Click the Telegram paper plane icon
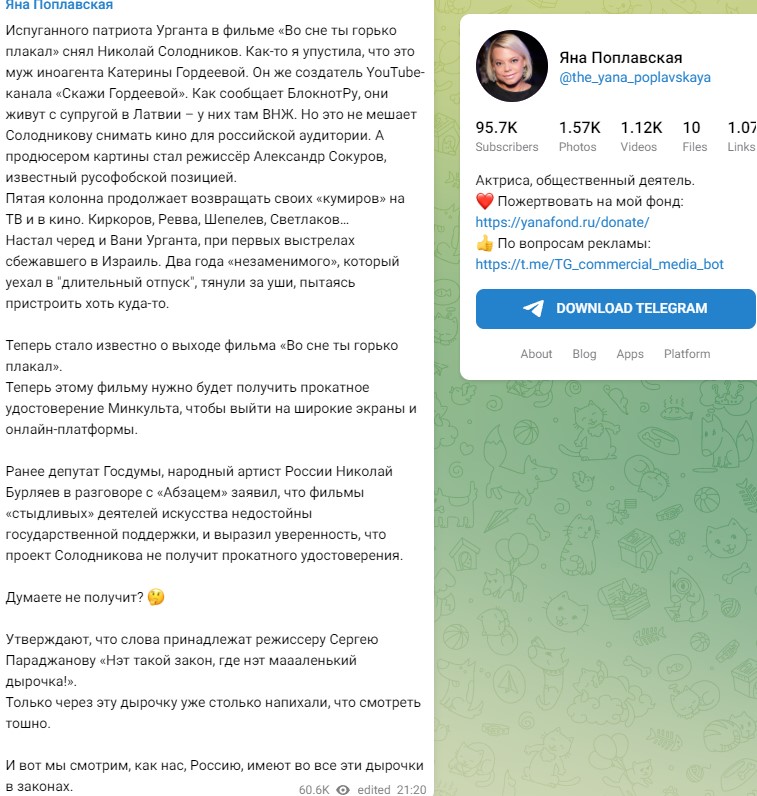 click(x=533, y=308)
